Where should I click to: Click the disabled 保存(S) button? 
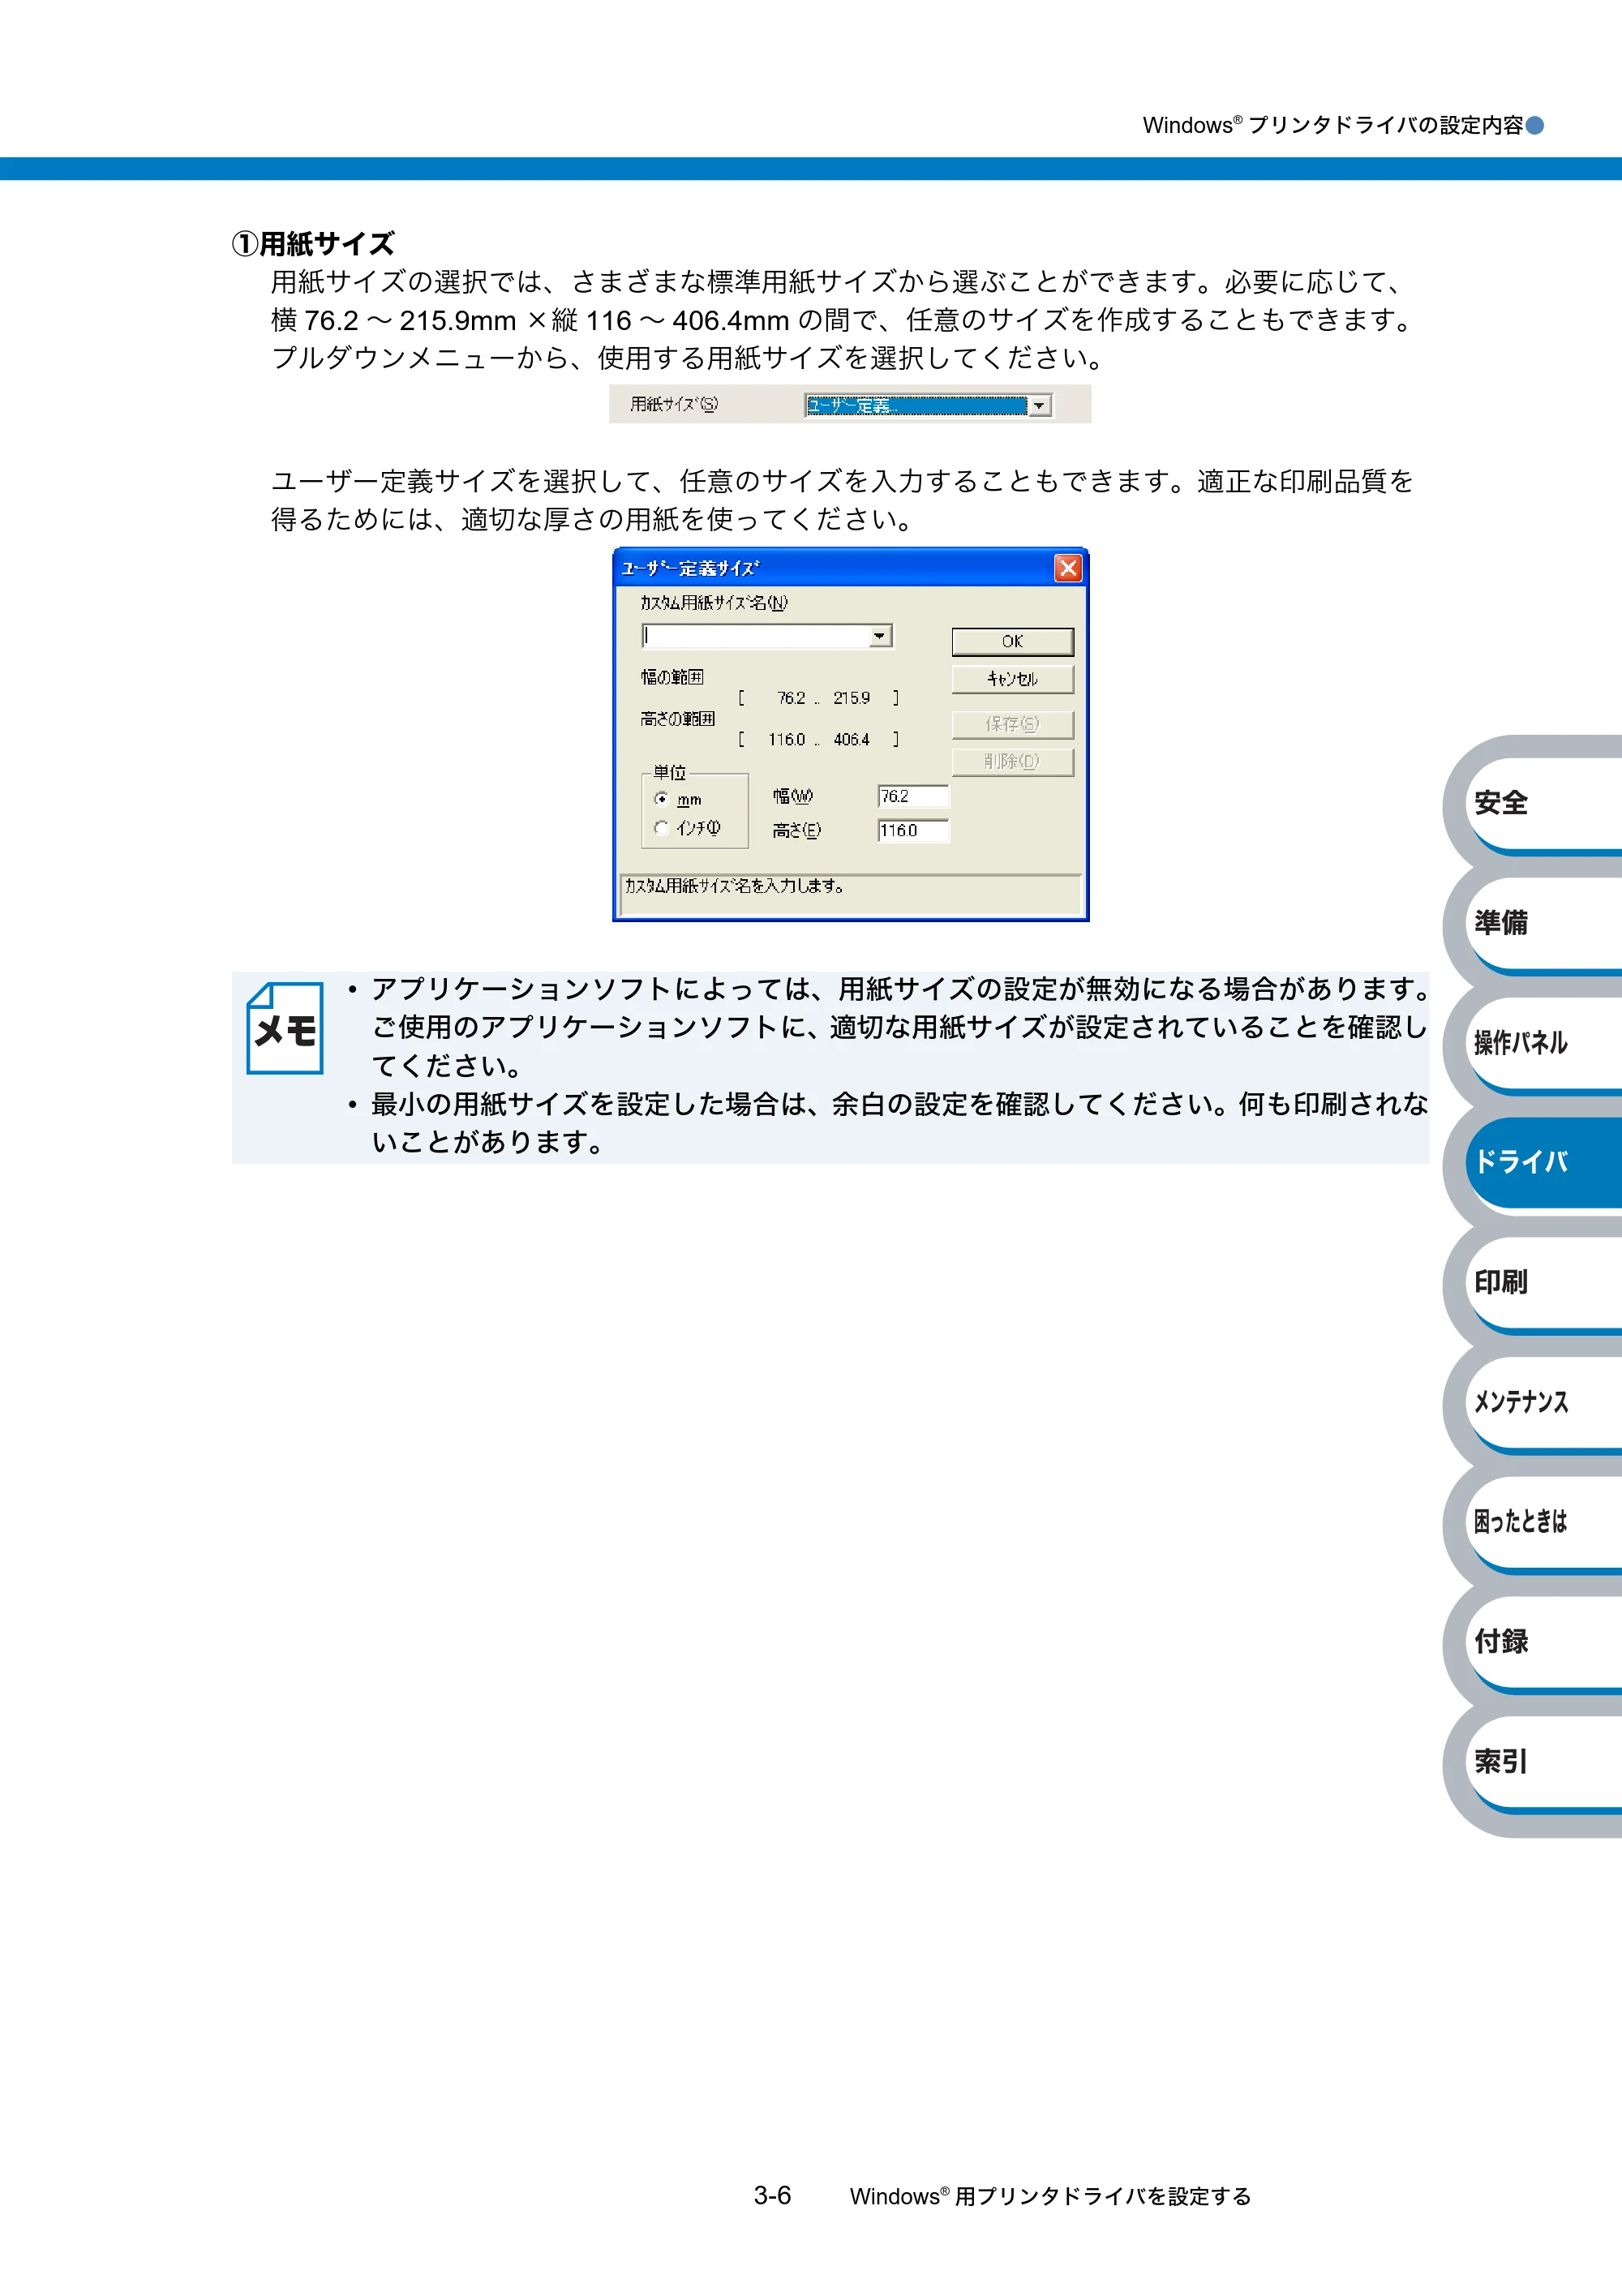(1012, 724)
